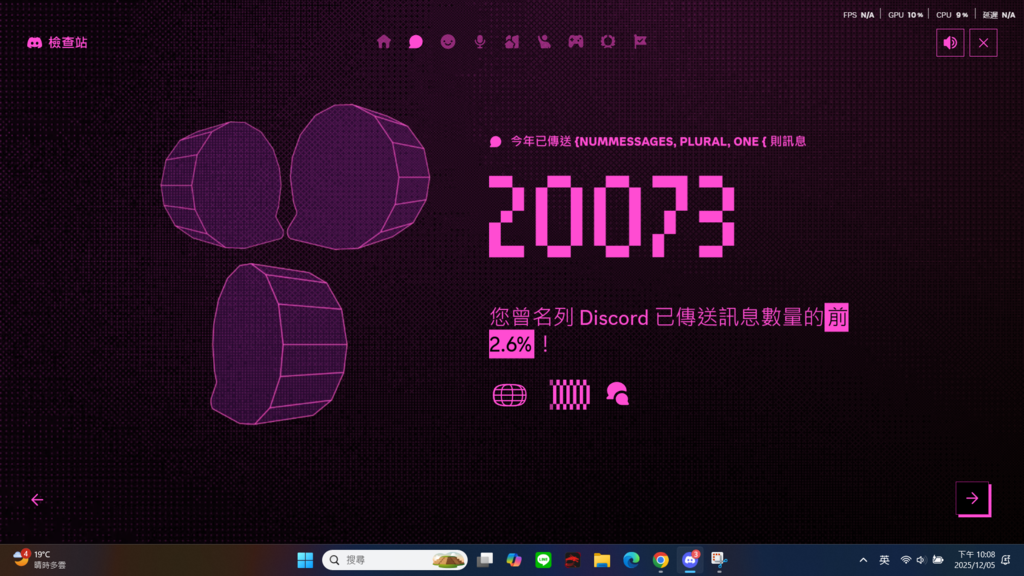Click the wireframe globe icon

(509, 395)
